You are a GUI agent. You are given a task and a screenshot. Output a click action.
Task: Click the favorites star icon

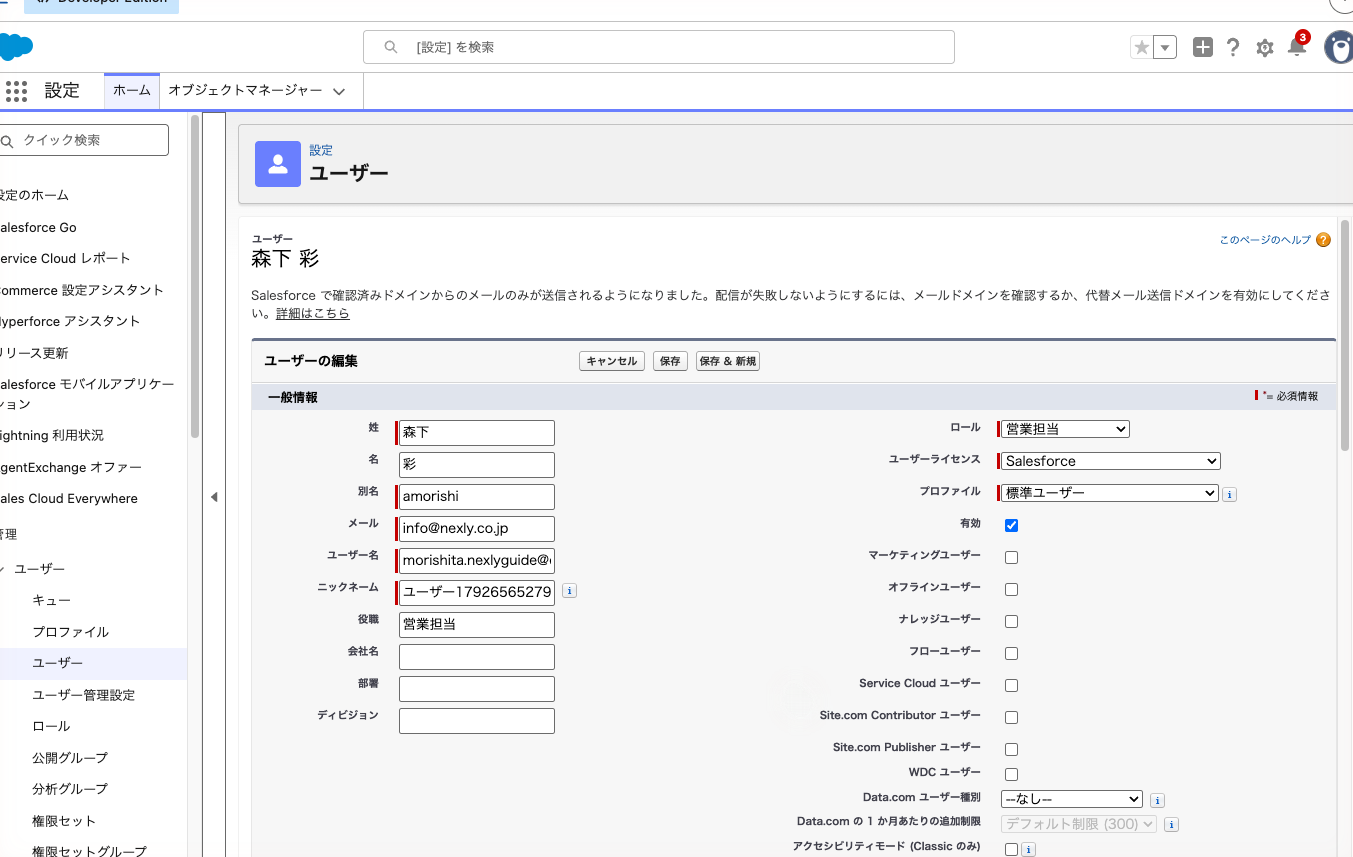(x=1141, y=47)
